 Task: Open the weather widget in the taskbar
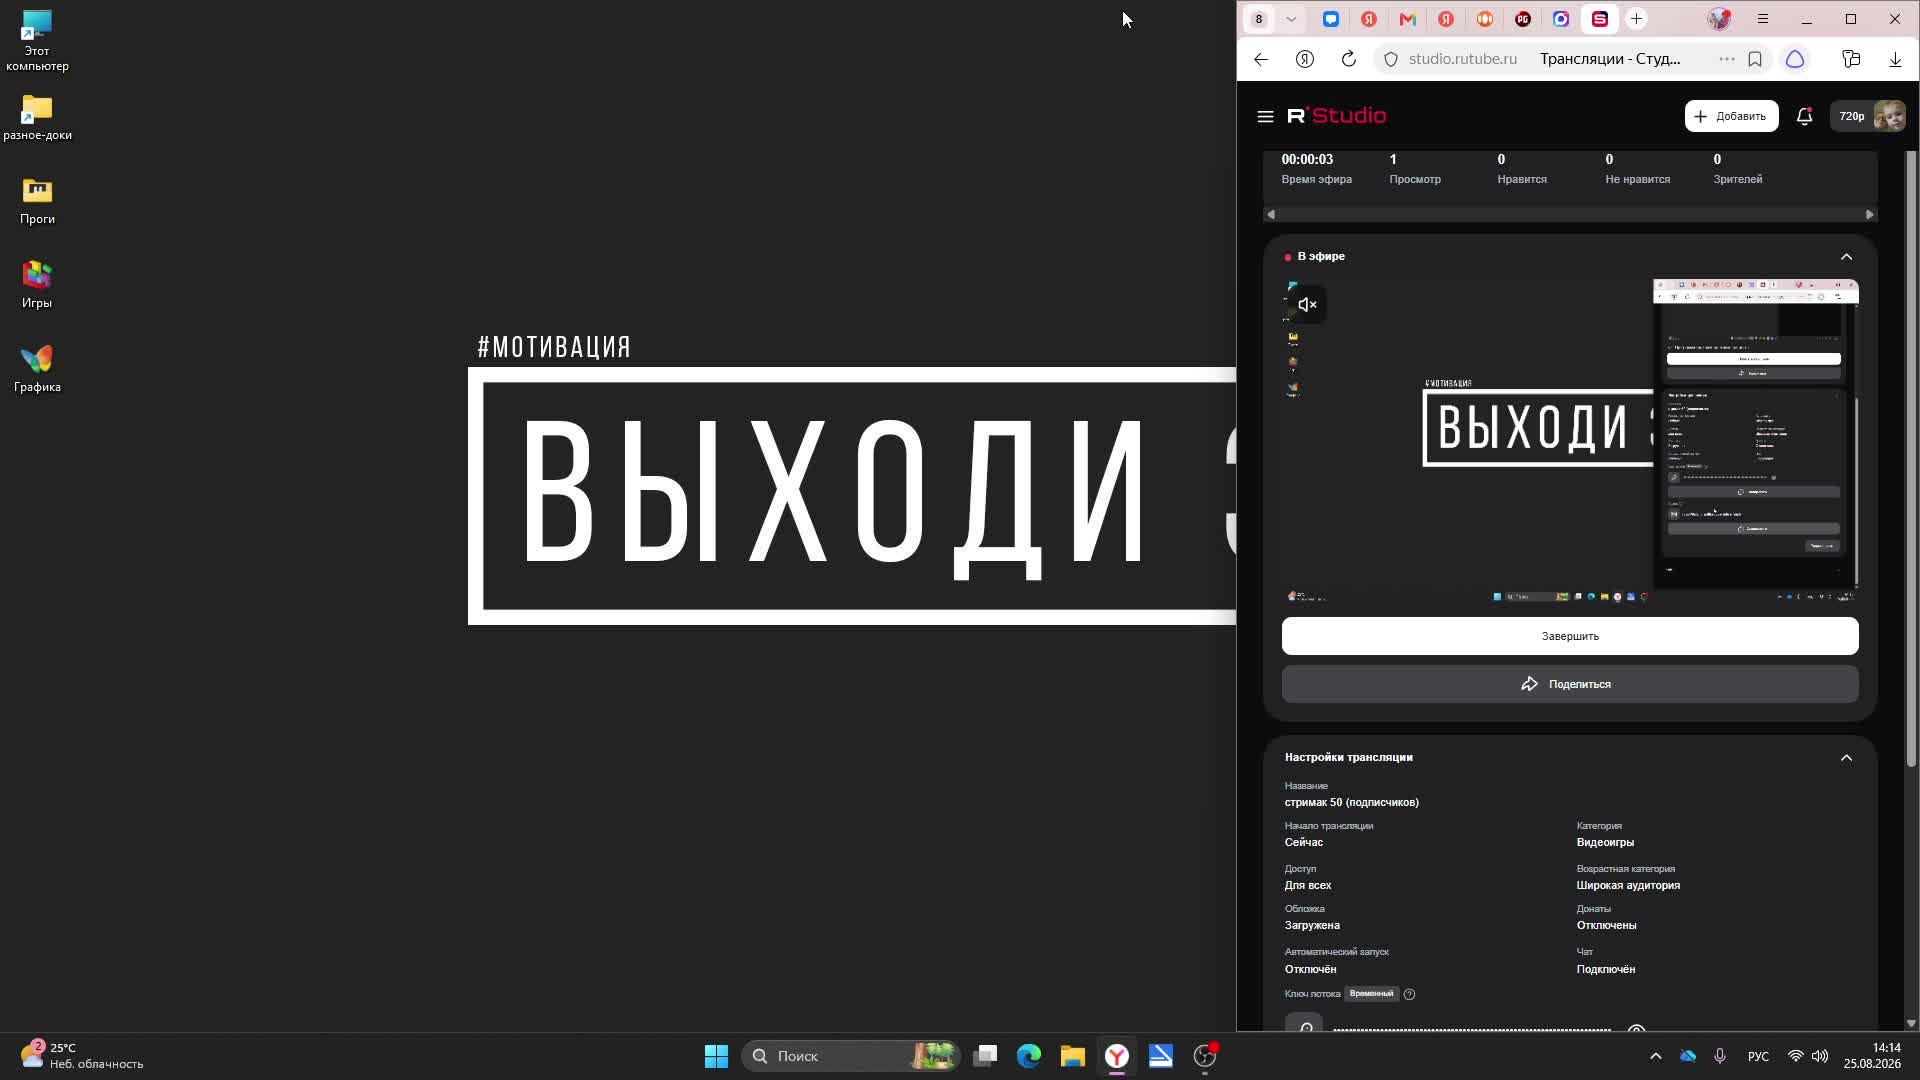(x=82, y=1056)
